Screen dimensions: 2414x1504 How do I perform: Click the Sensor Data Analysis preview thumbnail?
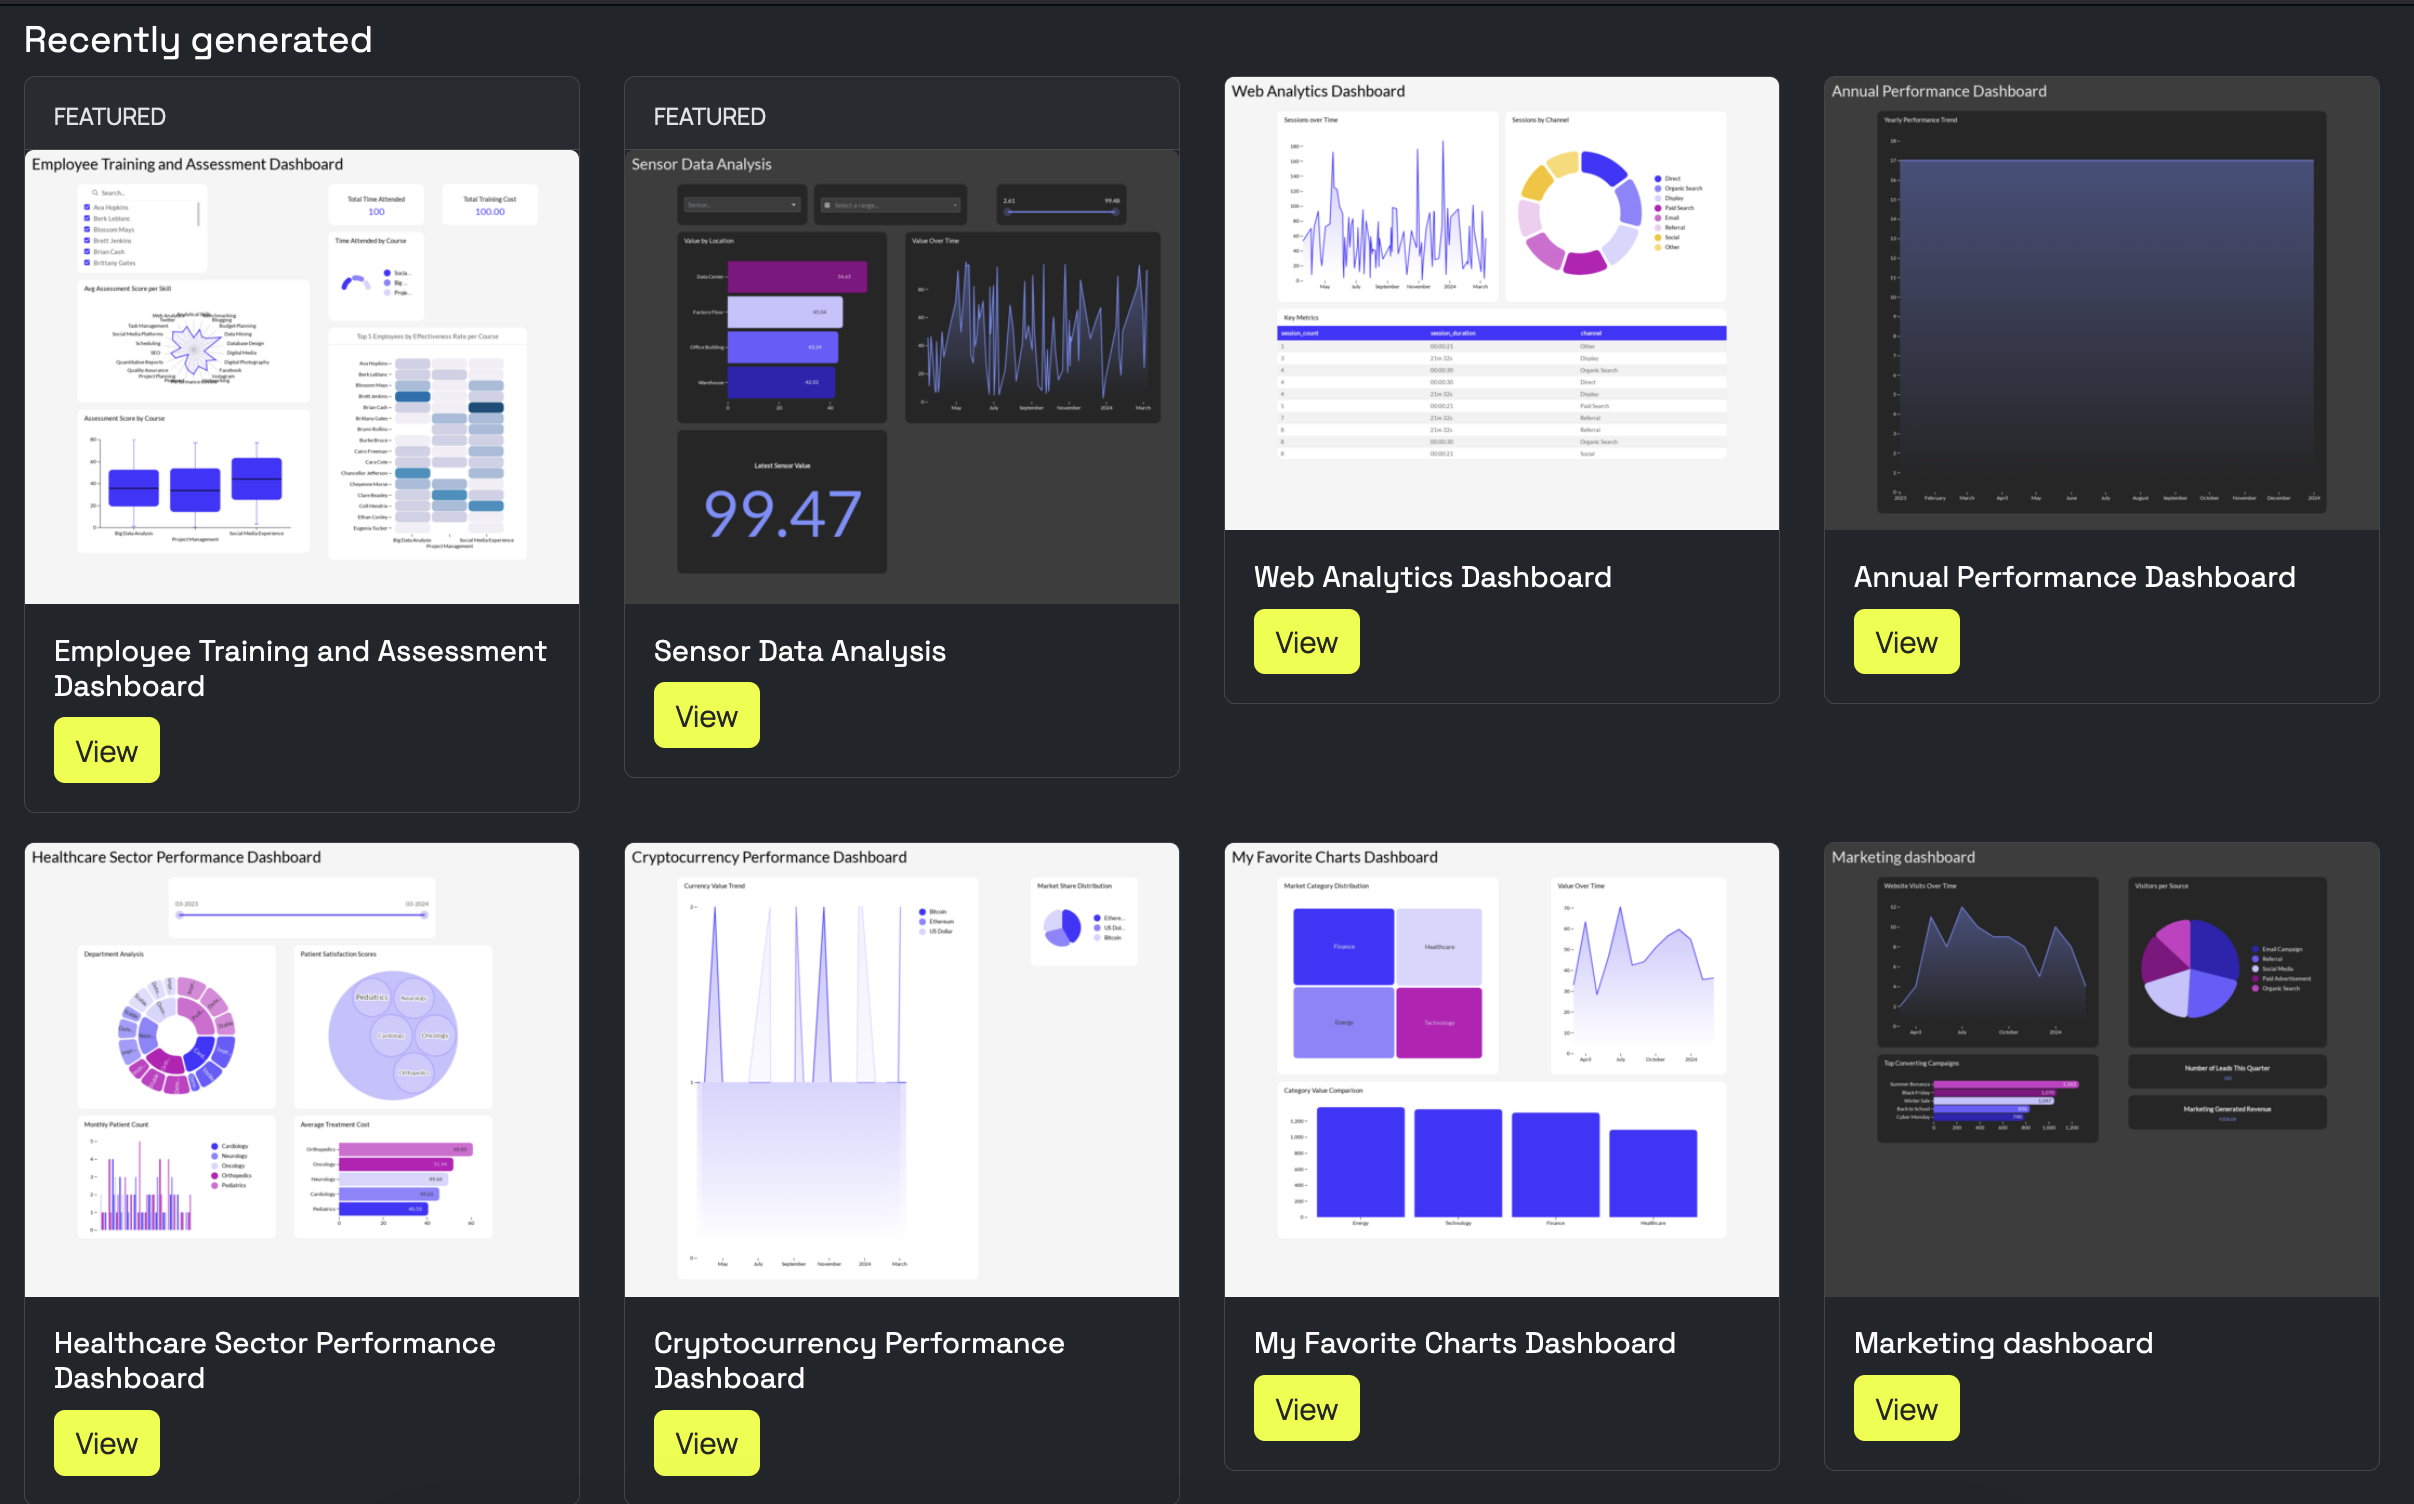tap(901, 377)
